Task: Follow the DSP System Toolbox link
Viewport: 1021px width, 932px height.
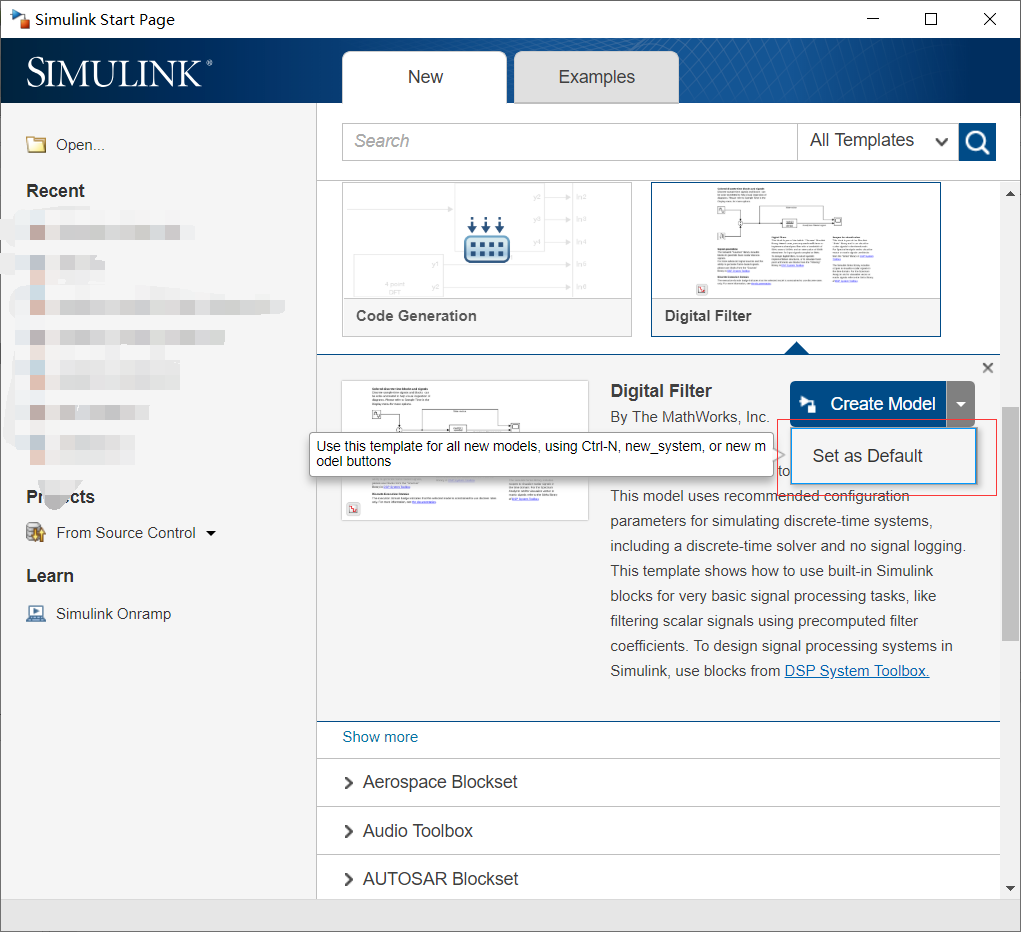Action: [855, 670]
